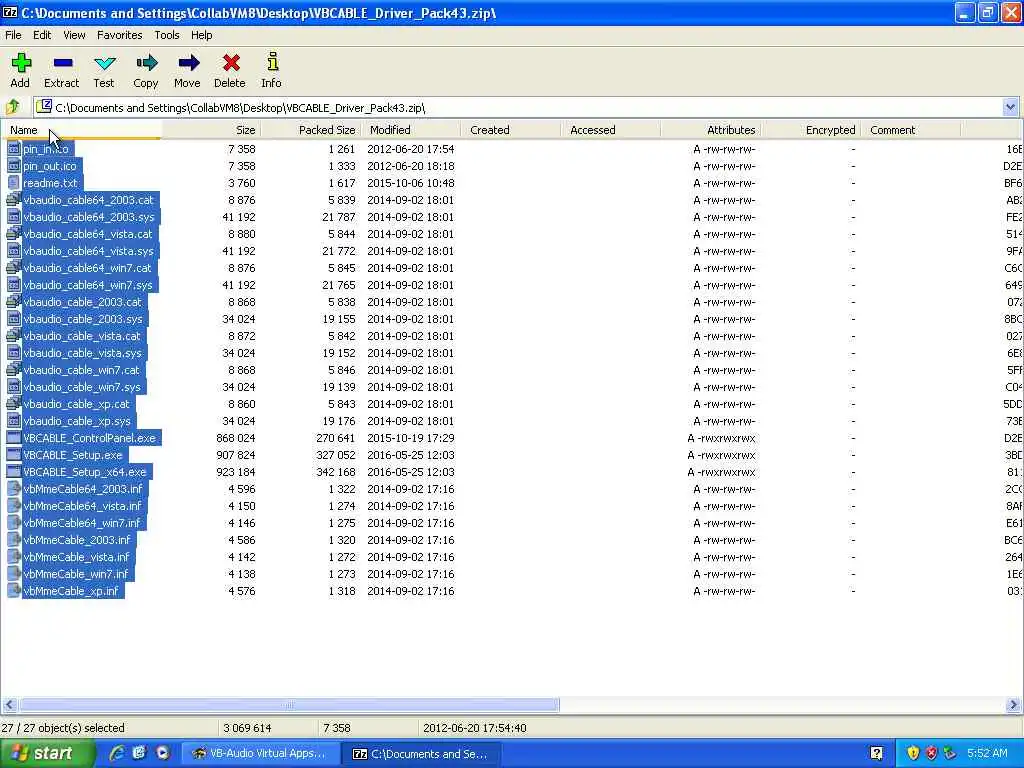Click the pin_in.ico file icon
Viewport: 1024px width, 768px height.
pos(14,149)
